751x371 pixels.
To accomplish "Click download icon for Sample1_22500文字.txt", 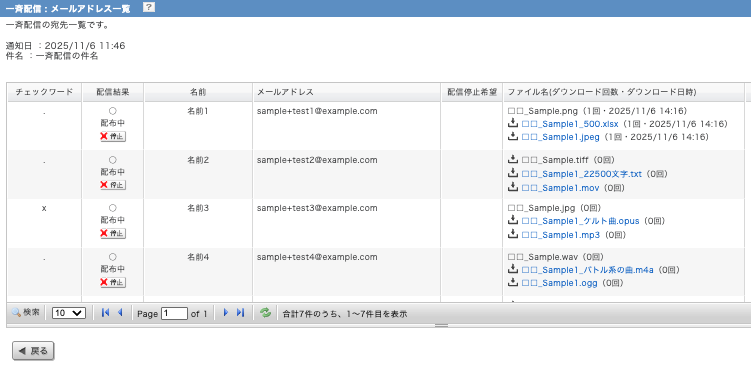I will [x=513, y=173].
